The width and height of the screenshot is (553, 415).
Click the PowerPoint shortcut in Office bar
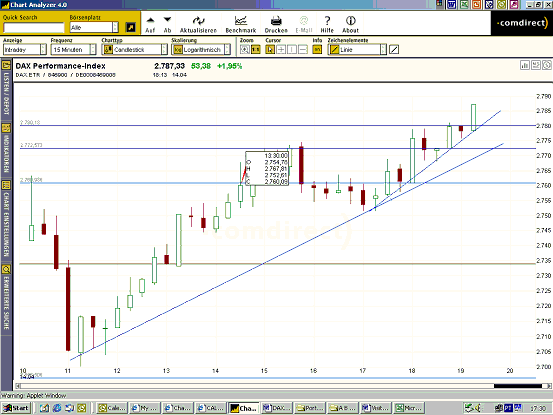(476, 4)
